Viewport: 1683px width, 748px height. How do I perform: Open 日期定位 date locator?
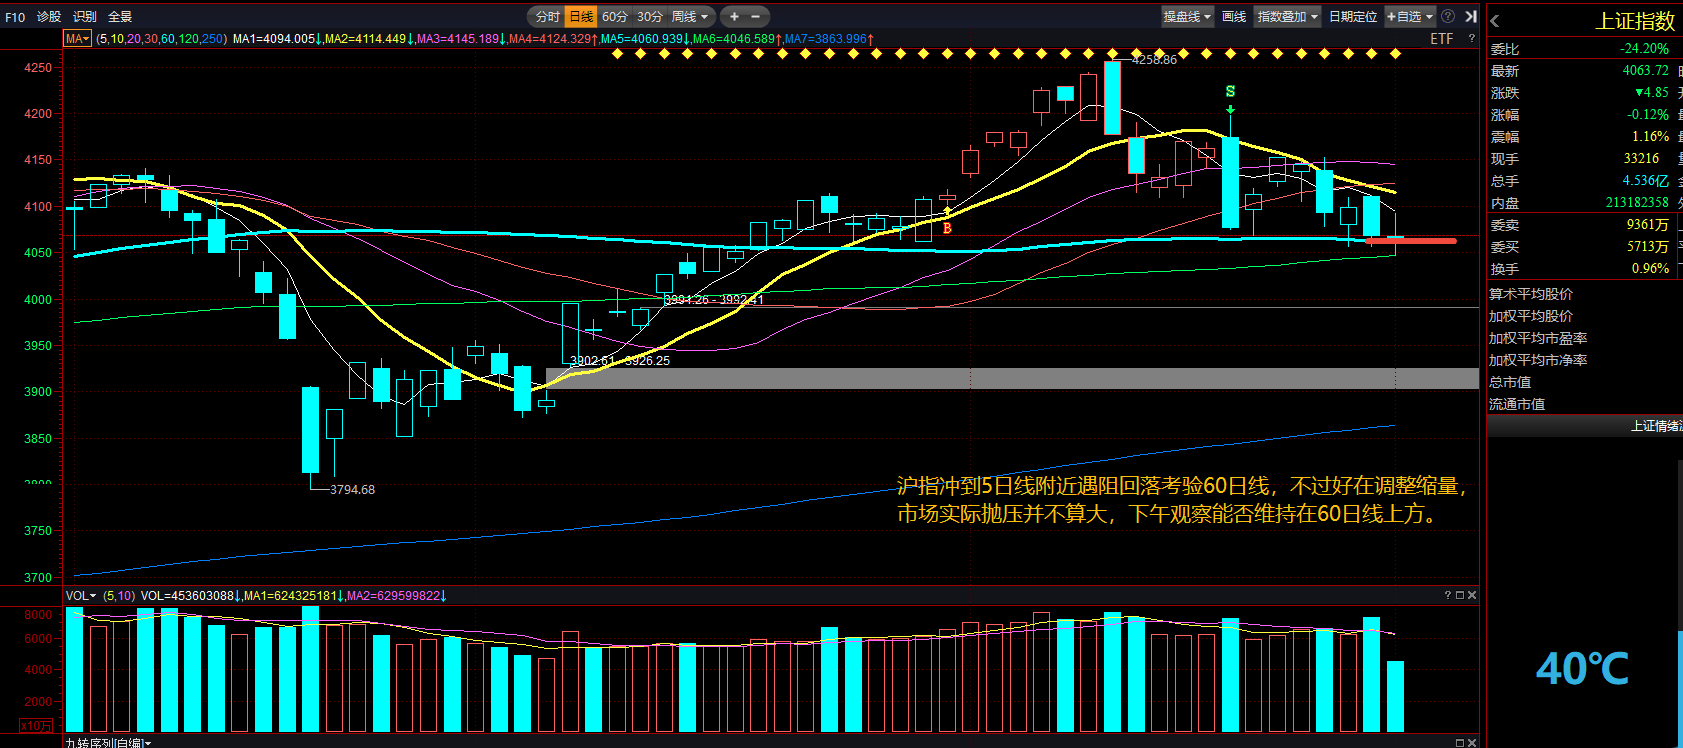coord(1353,17)
